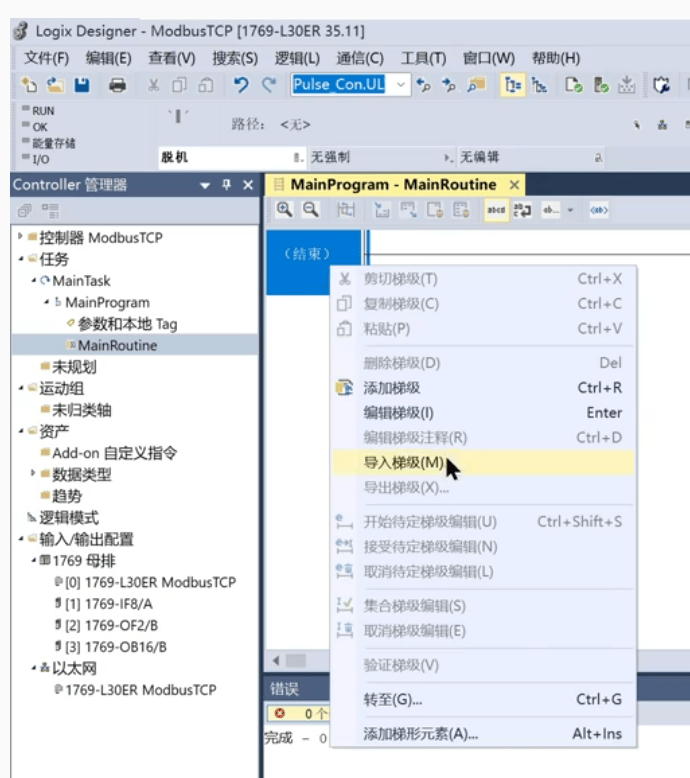Screen dimensions: 690x778
Task: Click the New project icon
Action: coord(29,85)
